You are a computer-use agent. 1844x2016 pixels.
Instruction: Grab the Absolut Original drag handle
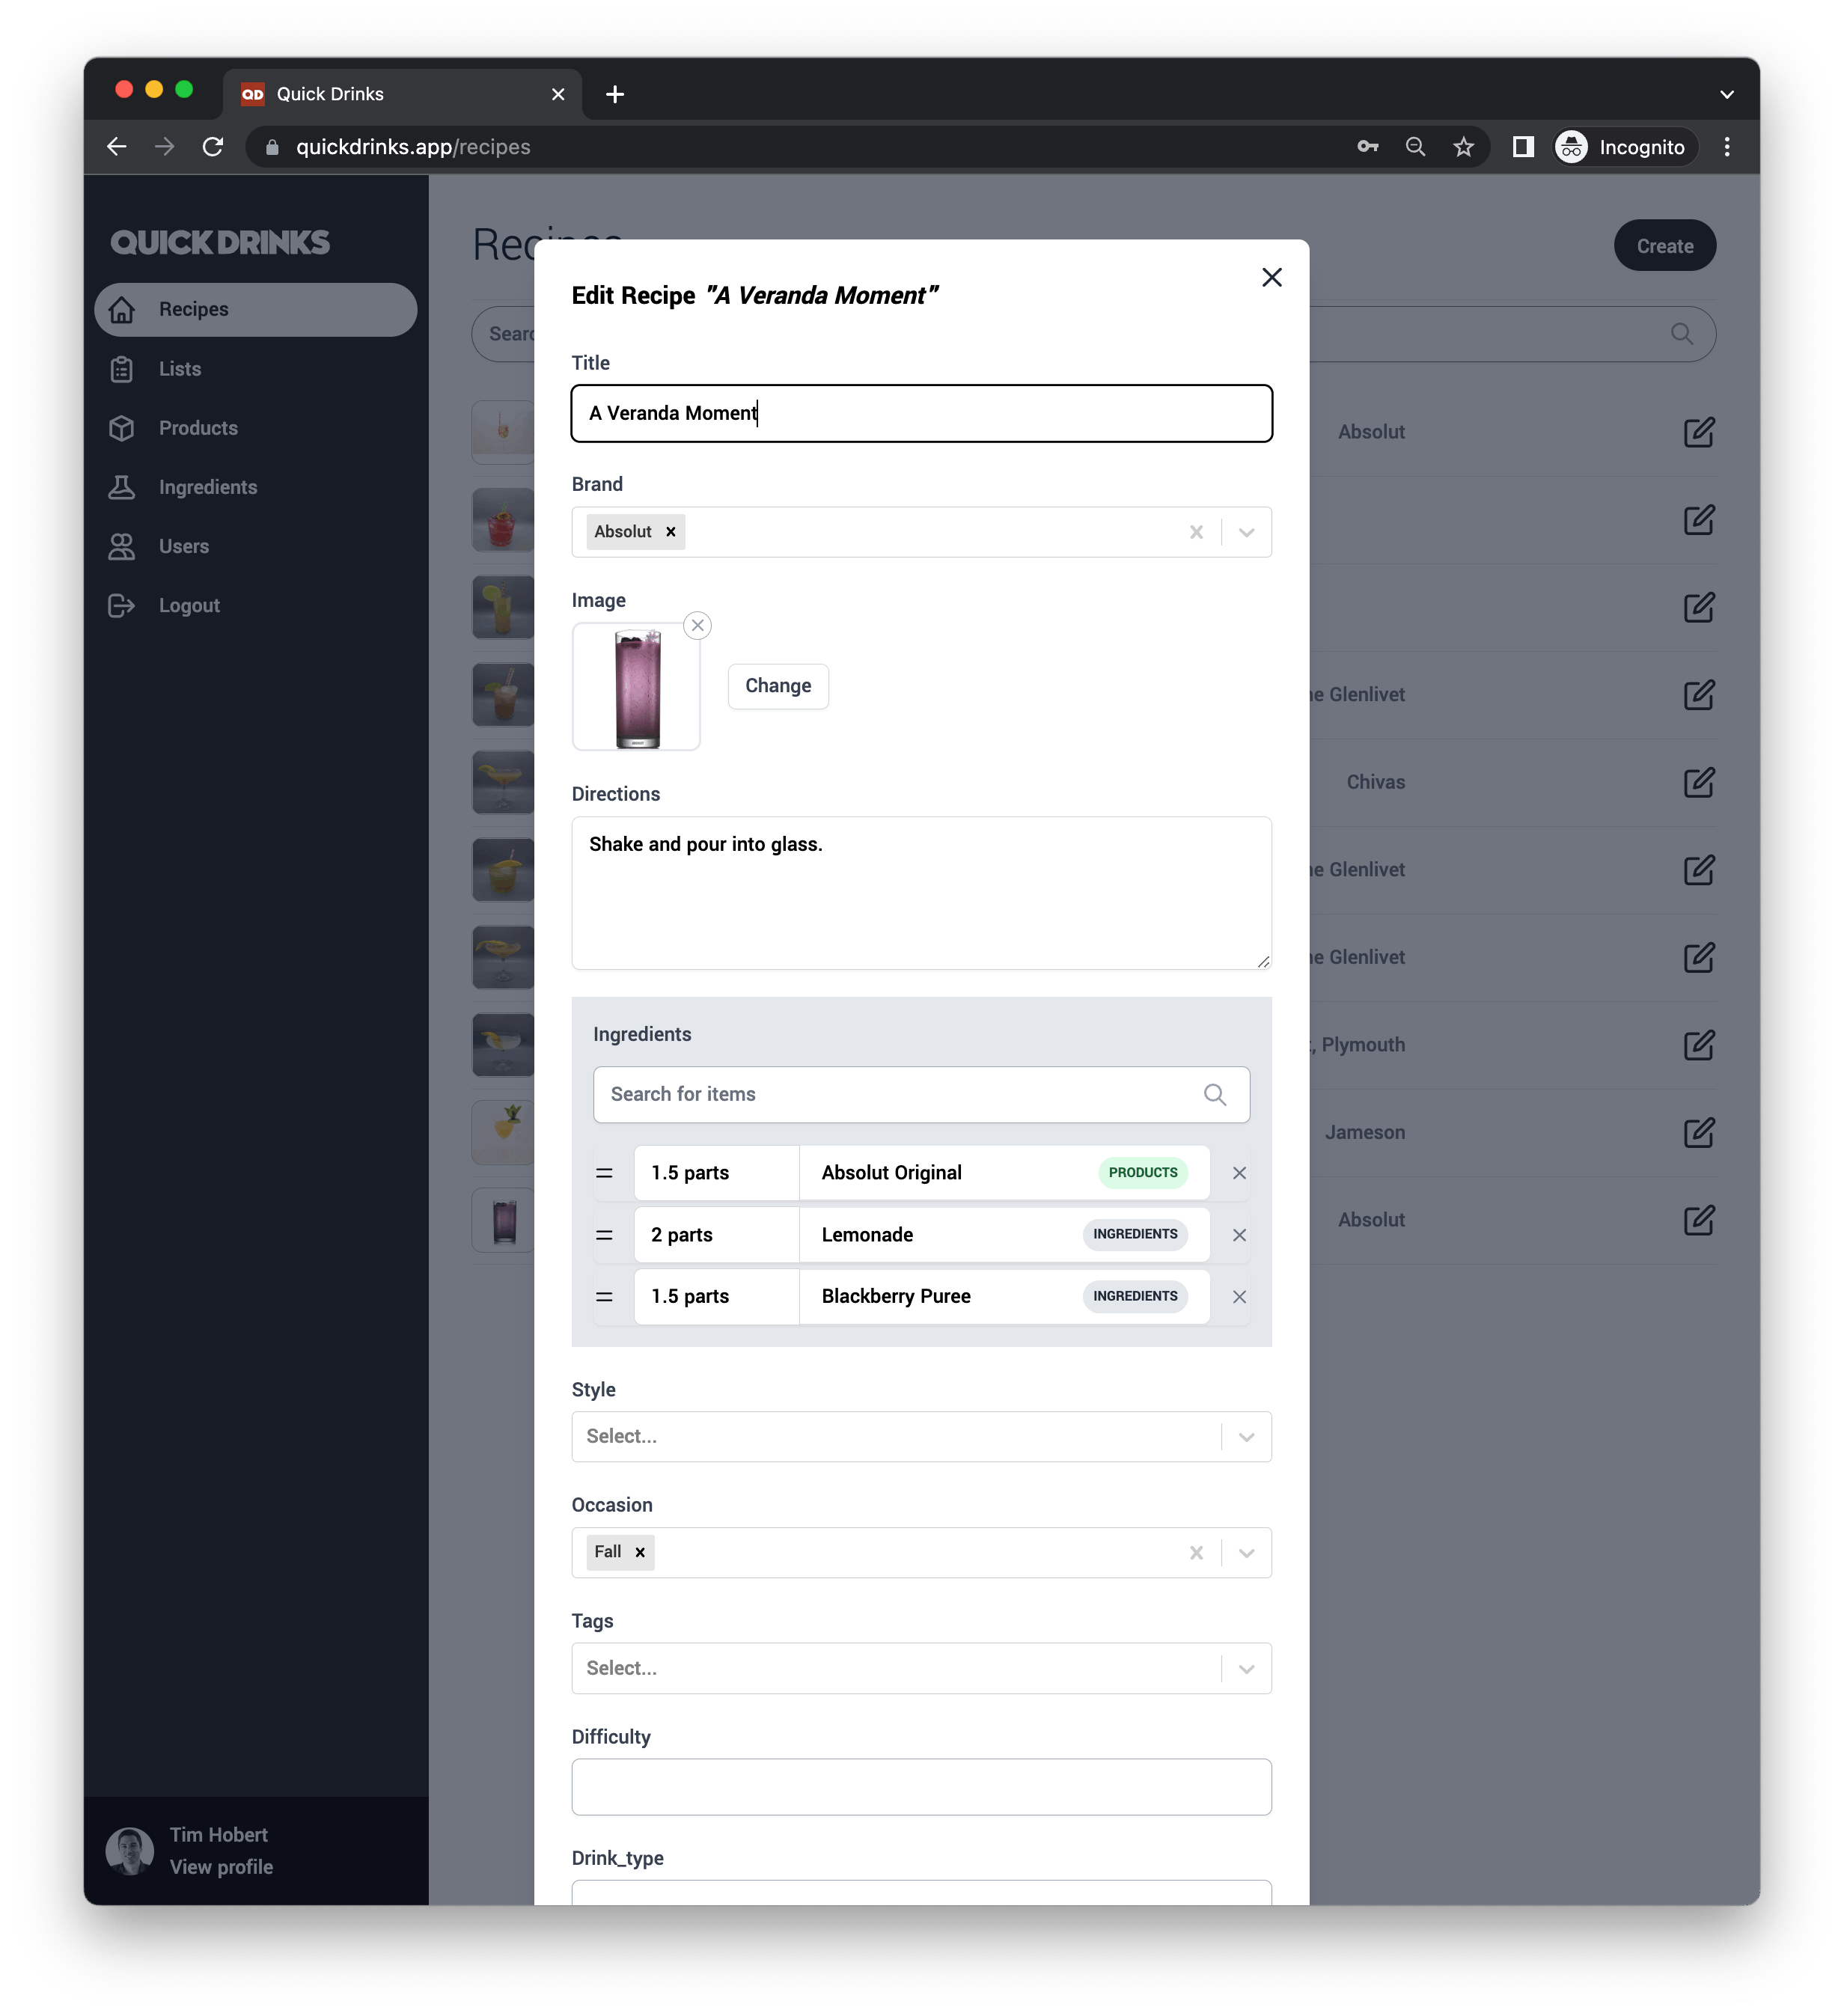click(604, 1173)
